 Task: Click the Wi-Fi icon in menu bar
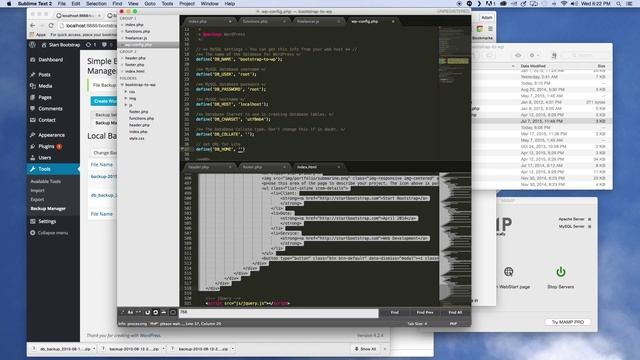[564, 4]
